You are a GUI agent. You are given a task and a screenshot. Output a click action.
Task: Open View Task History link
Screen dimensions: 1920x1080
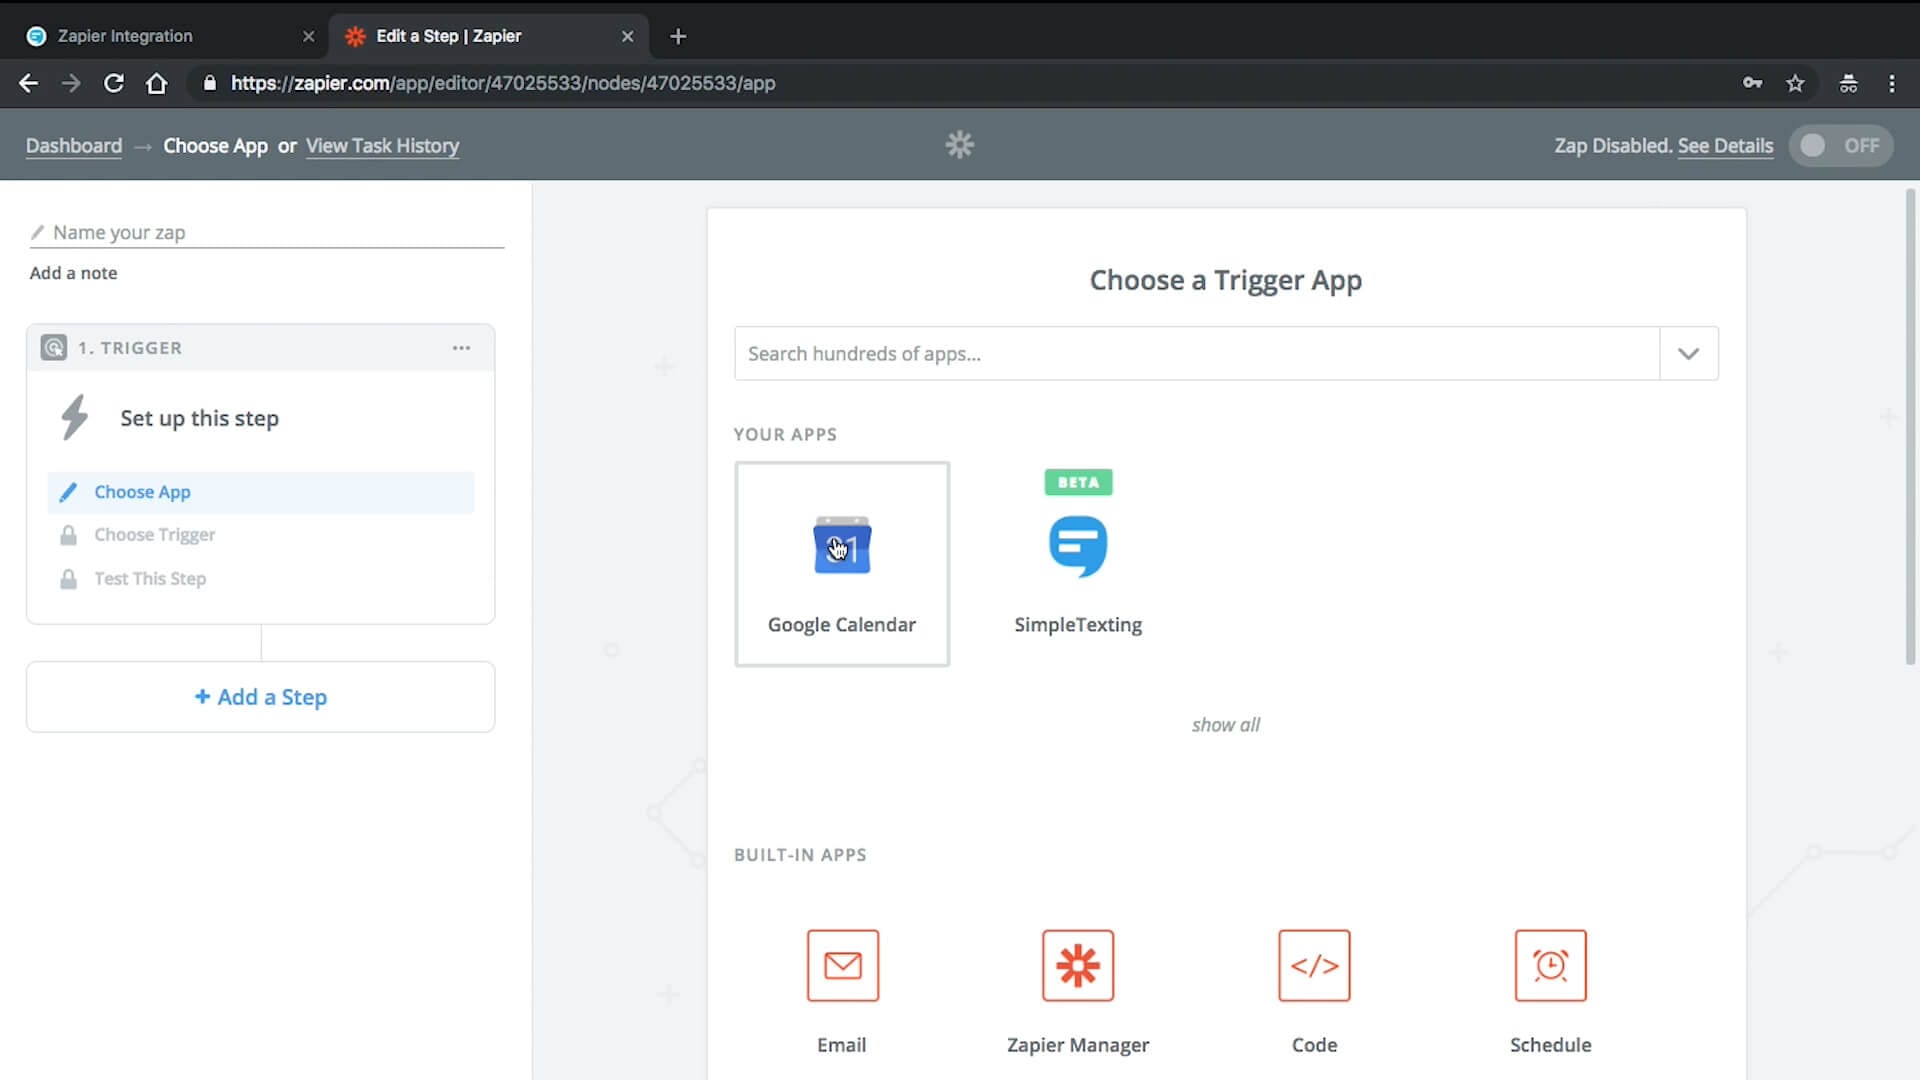[382, 146]
